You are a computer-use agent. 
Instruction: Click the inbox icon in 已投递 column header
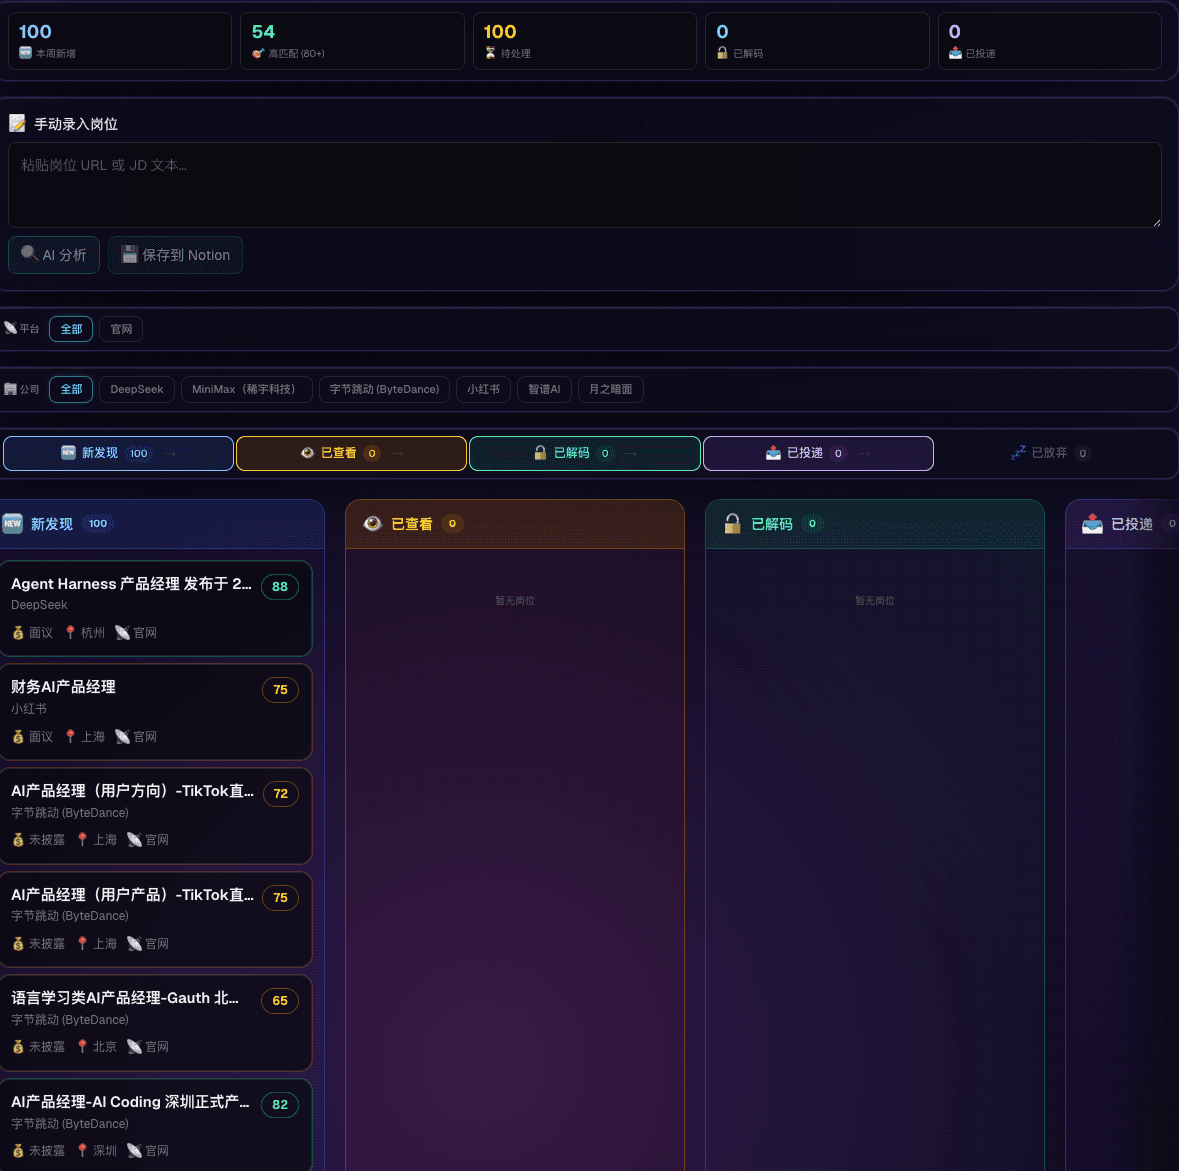click(x=1092, y=523)
